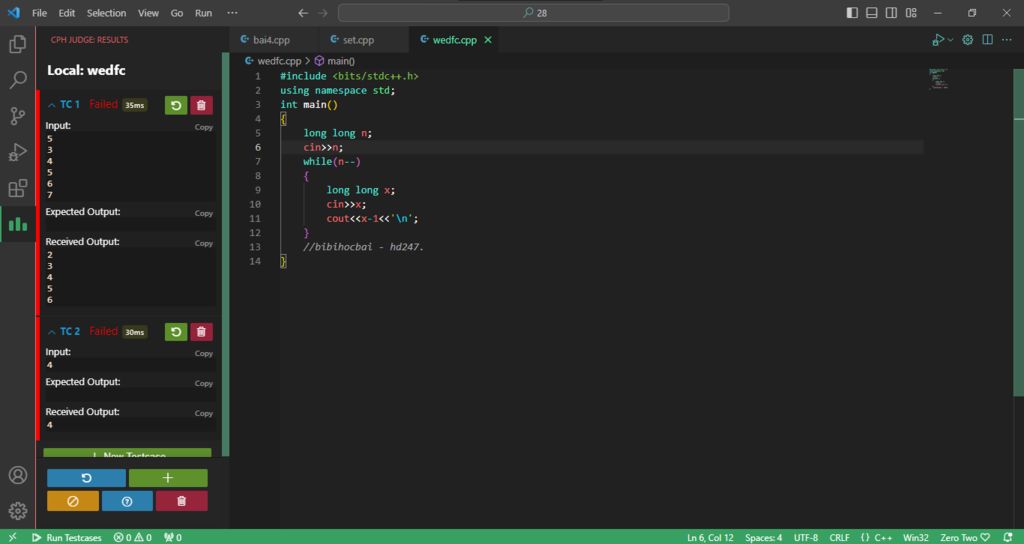1024x544 pixels.
Task: Open the editor More Actions ellipsis
Action: point(1006,40)
